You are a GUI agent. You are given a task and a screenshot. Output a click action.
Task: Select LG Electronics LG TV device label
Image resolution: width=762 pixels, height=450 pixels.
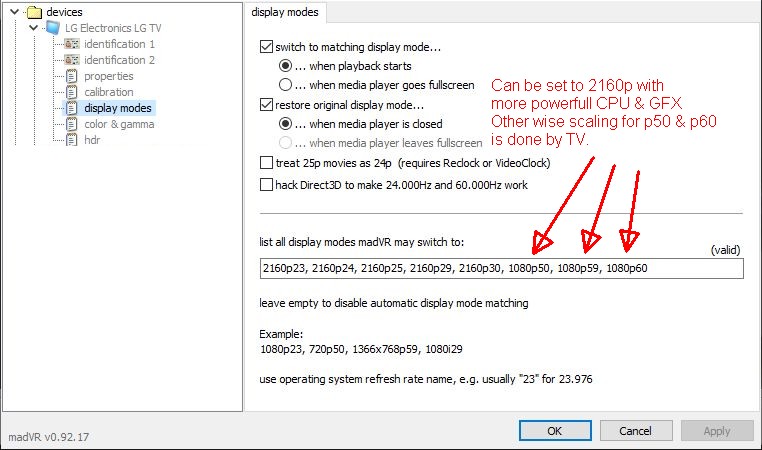pos(113,28)
